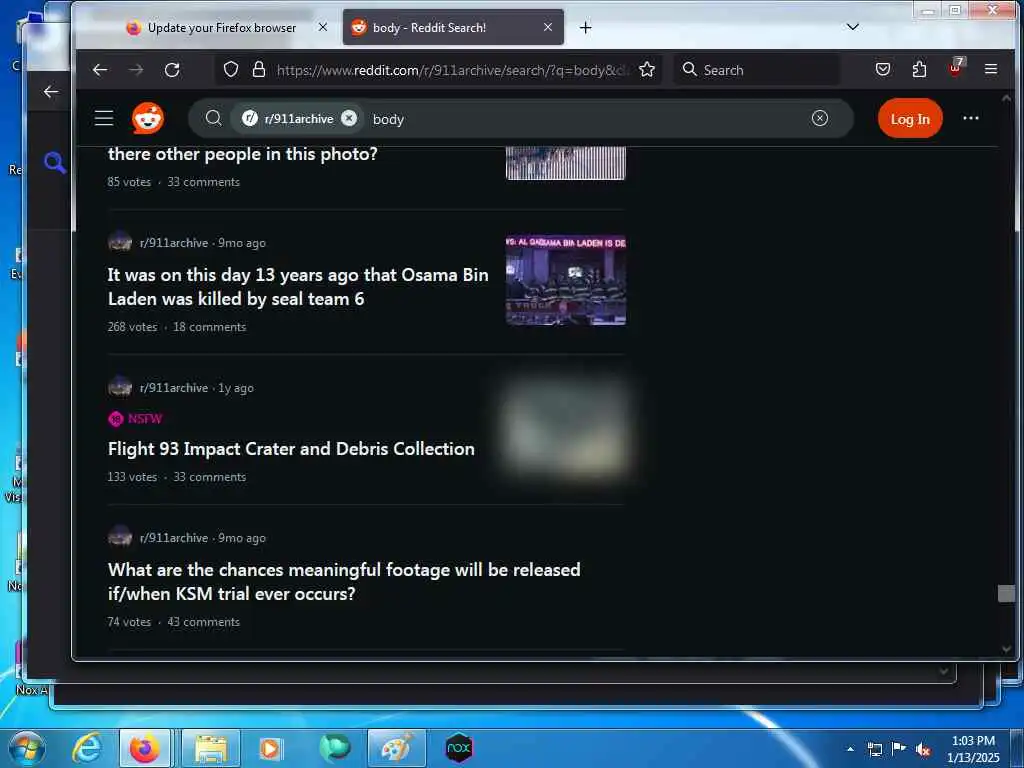Open Reddit sidebar hamburger menu
Viewport: 1024px width, 768px height.
point(104,118)
